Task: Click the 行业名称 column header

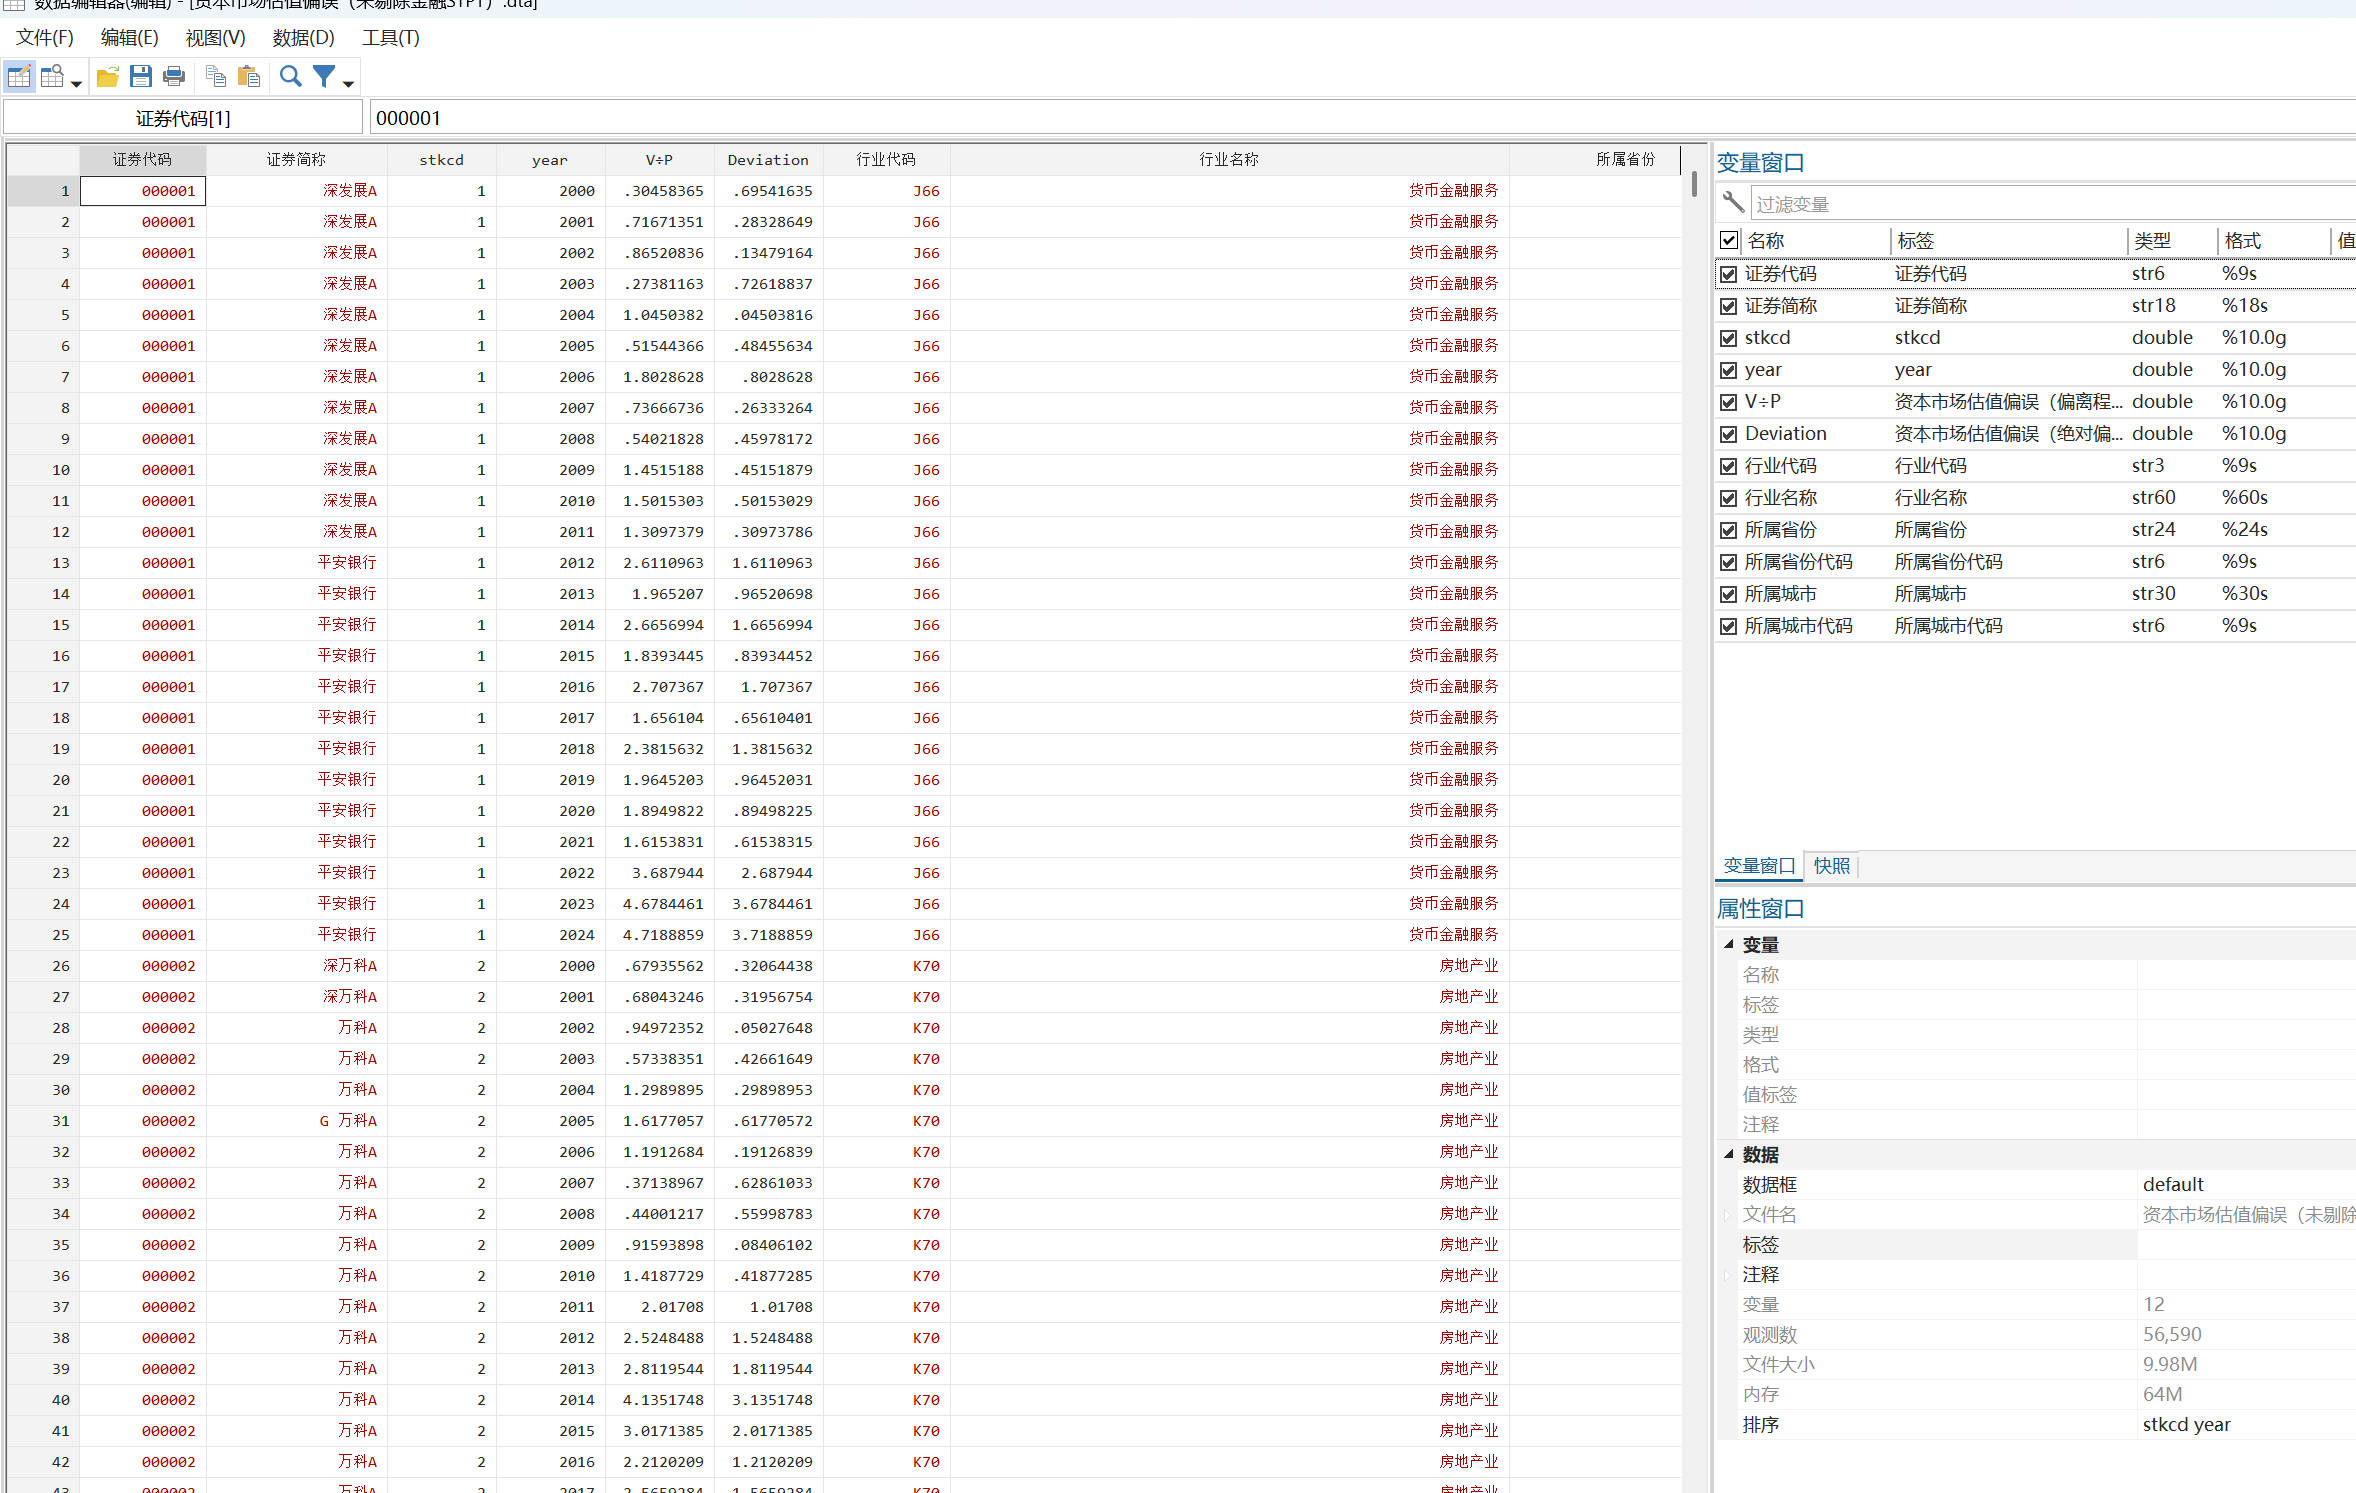Action: 1228,160
